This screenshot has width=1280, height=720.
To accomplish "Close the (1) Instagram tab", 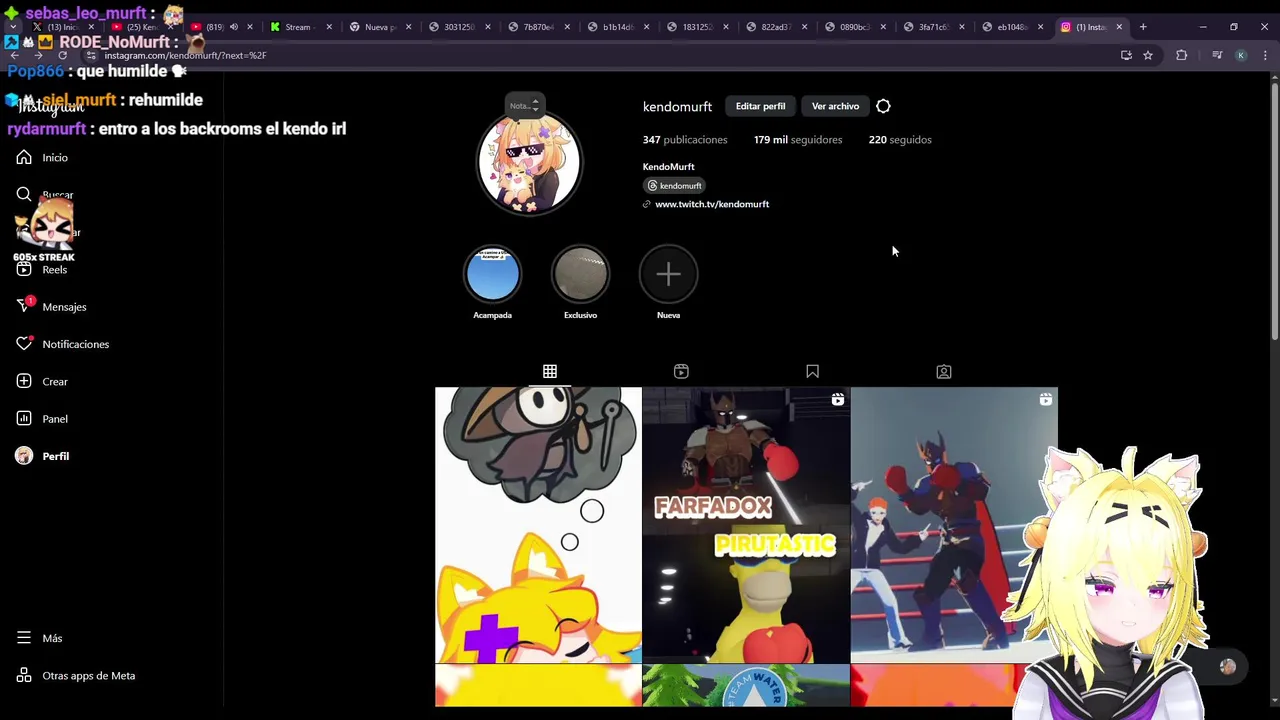I will [1119, 27].
